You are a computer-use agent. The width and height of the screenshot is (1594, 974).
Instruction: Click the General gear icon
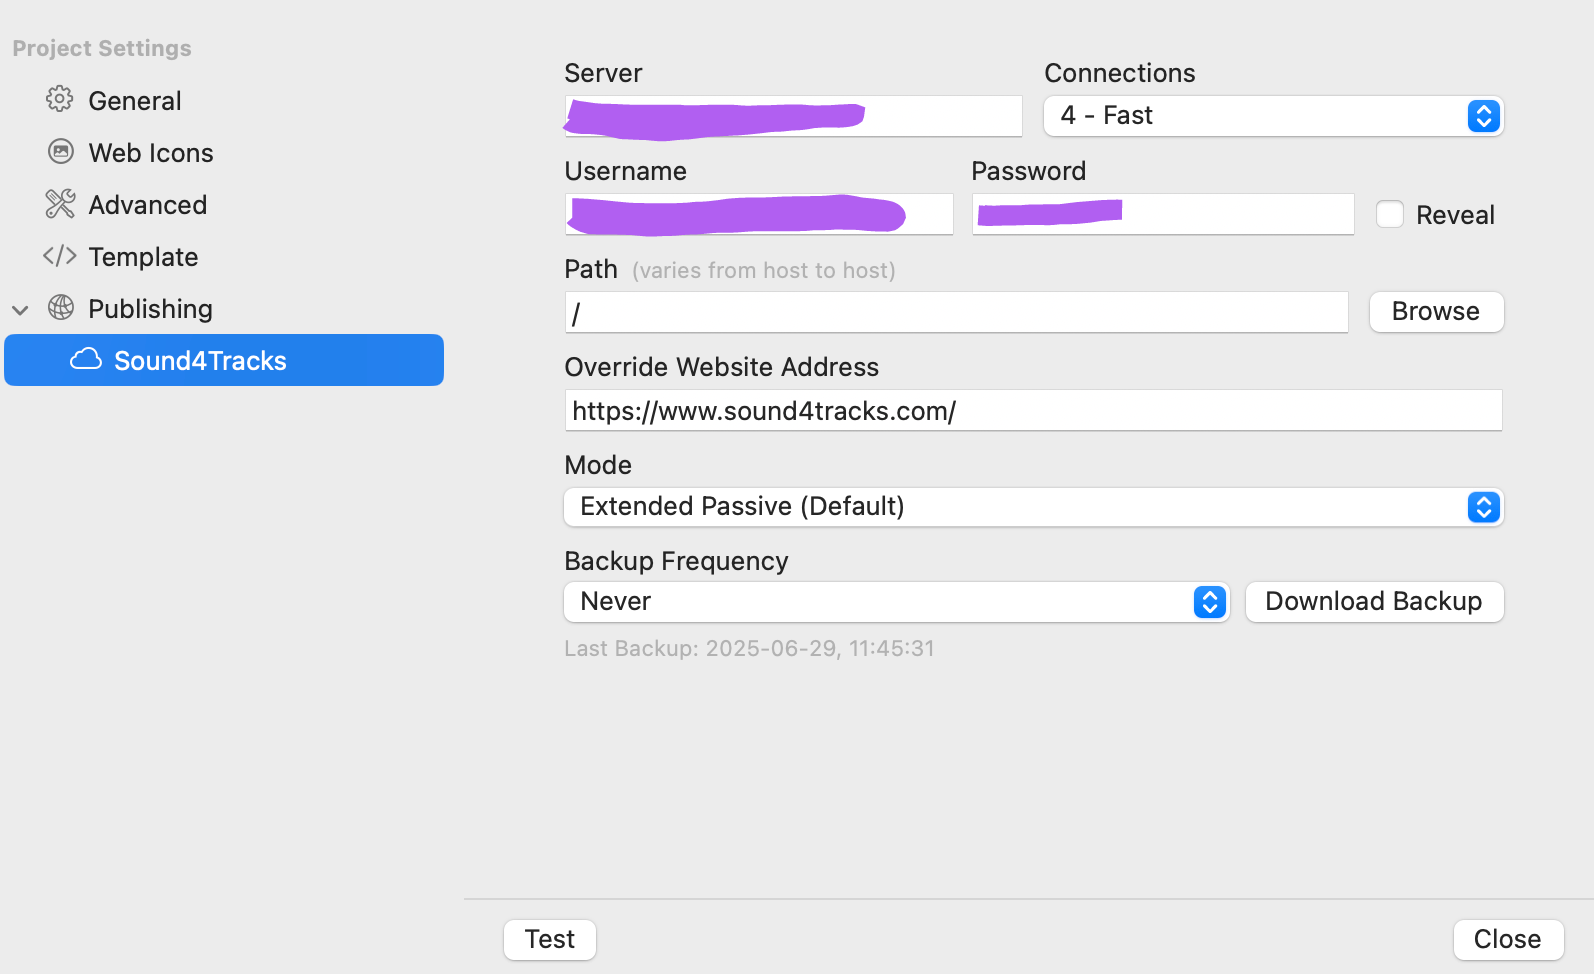click(60, 100)
